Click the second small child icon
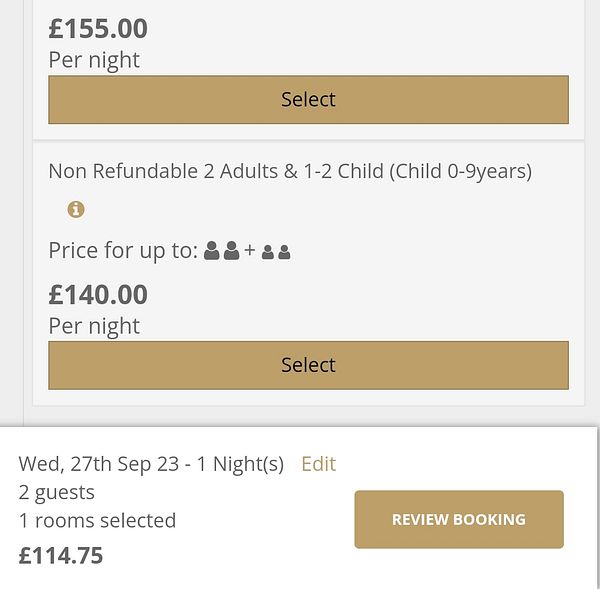The image size is (600, 589). tap(284, 253)
